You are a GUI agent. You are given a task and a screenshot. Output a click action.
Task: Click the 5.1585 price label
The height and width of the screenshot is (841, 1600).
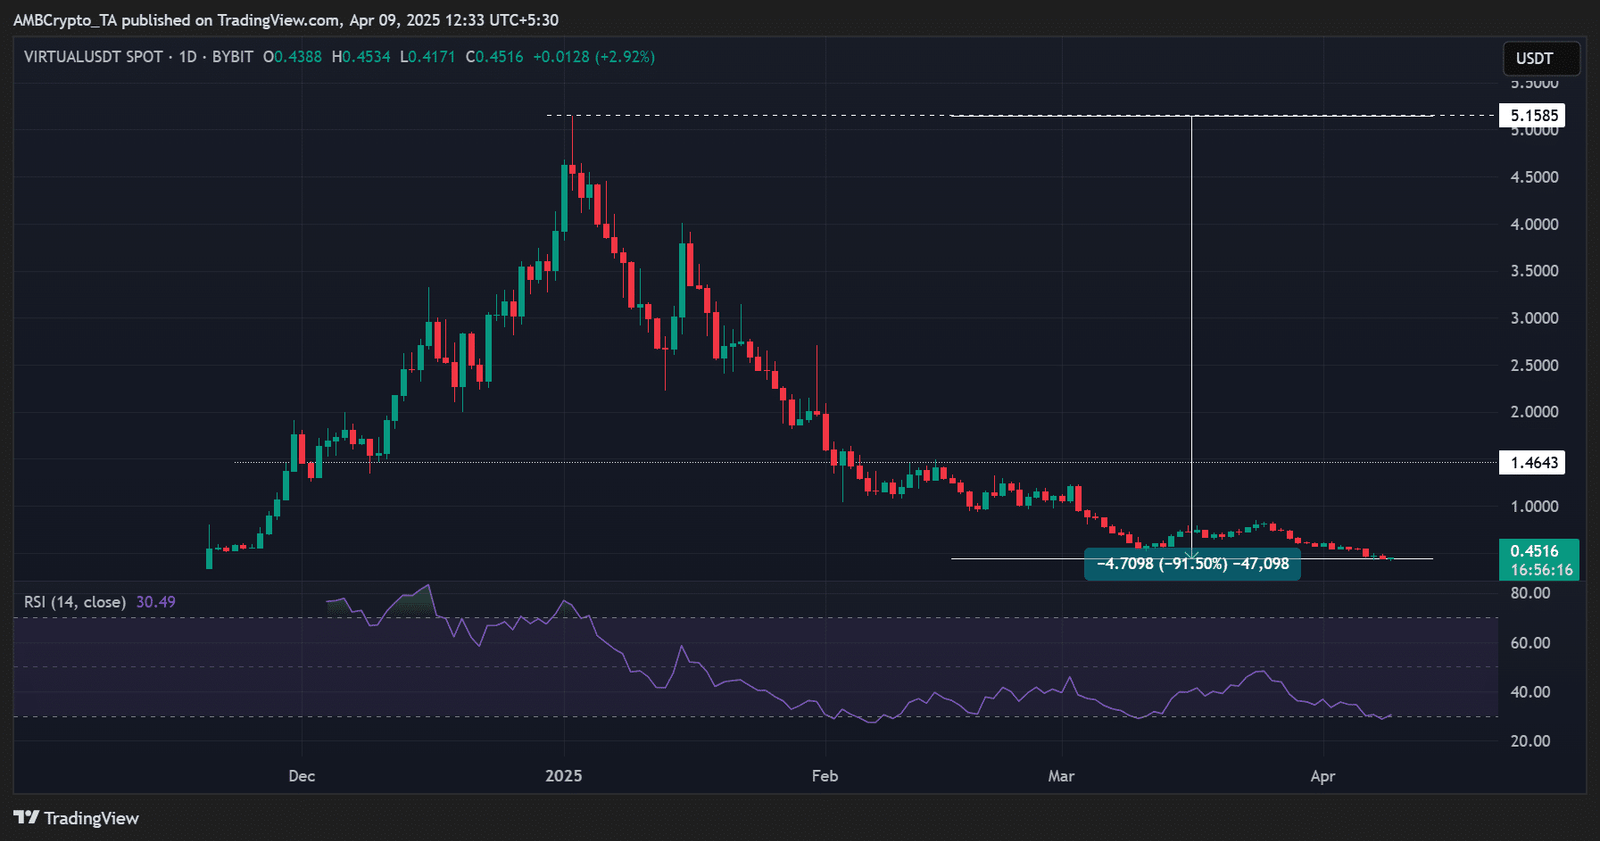click(x=1534, y=116)
